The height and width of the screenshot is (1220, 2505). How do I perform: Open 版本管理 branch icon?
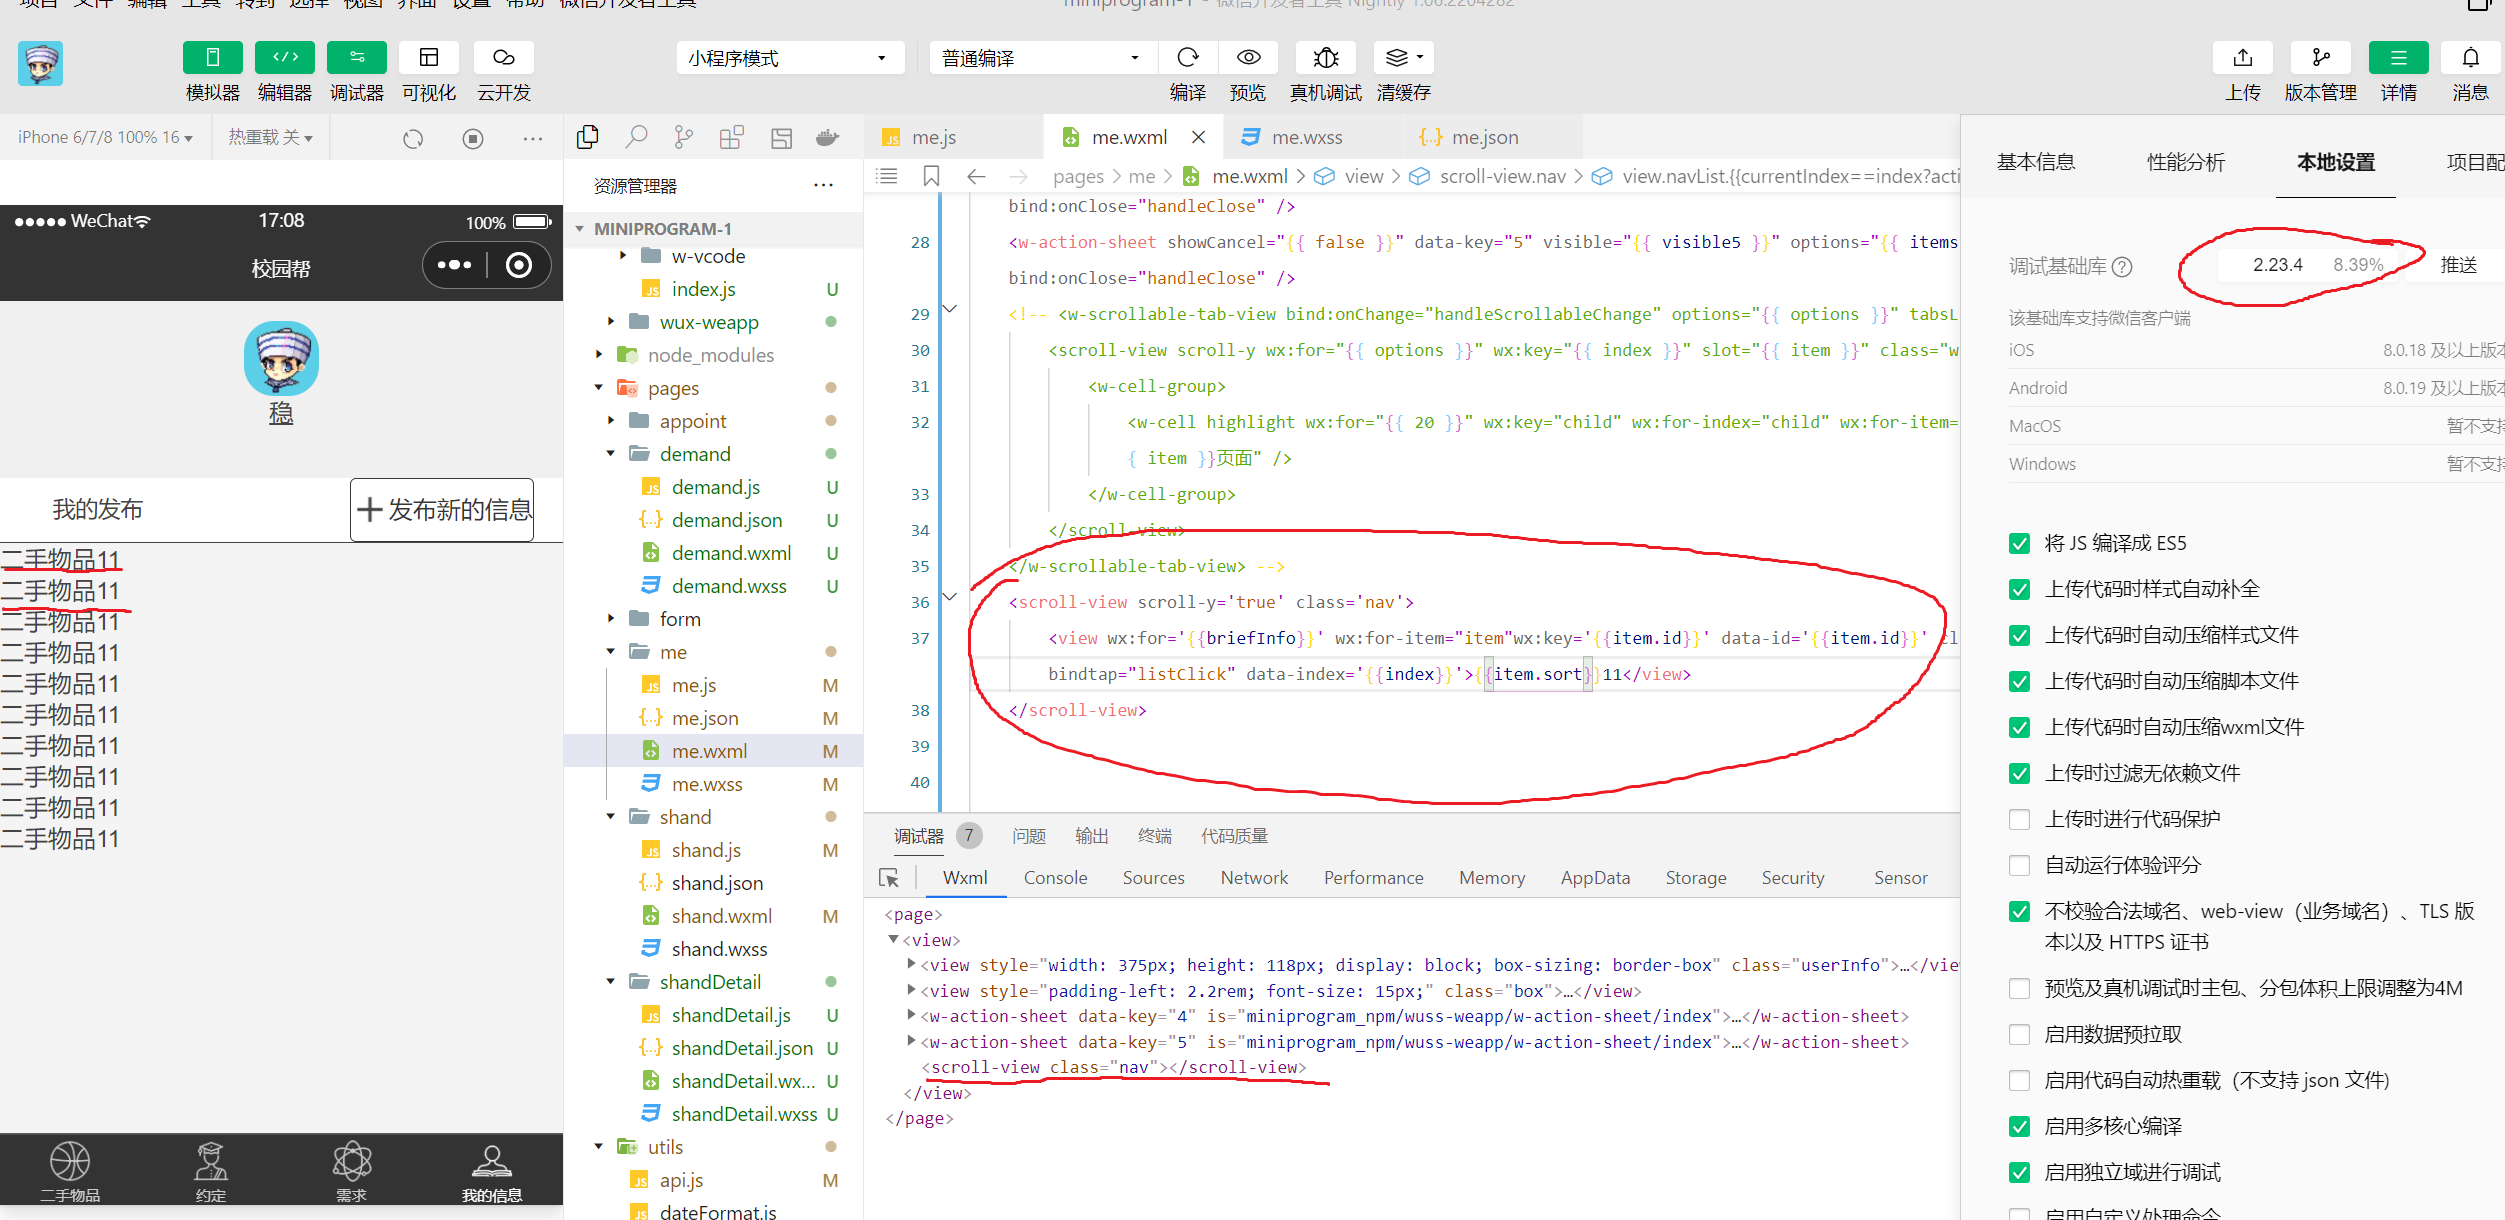2320,58
